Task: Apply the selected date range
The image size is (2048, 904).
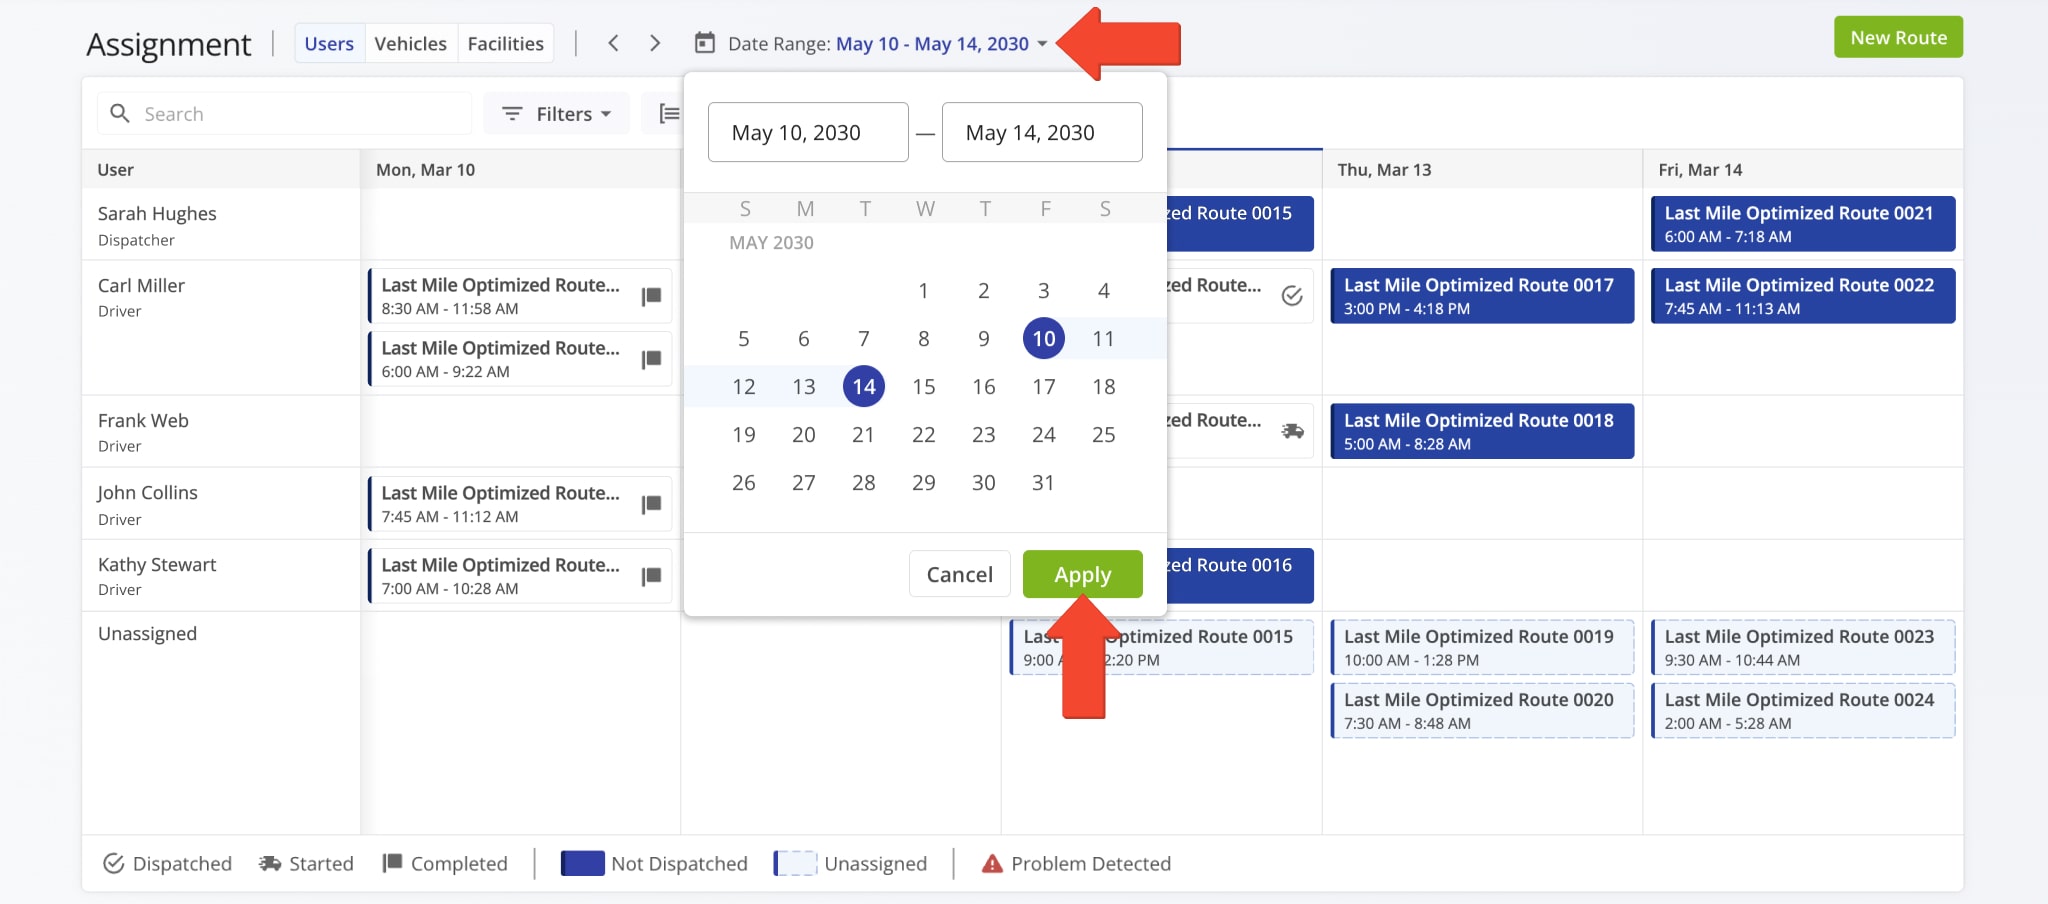Action: 1082,574
